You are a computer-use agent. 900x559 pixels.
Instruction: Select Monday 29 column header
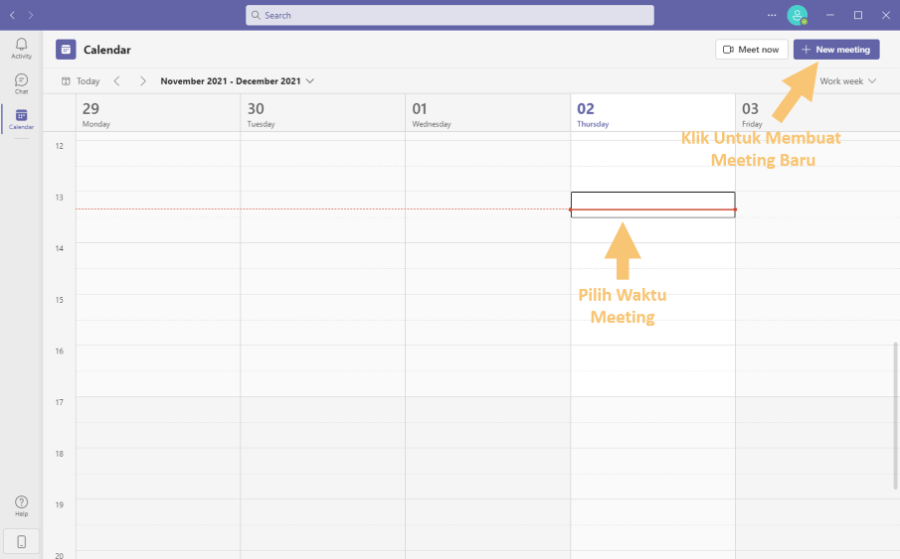point(158,113)
